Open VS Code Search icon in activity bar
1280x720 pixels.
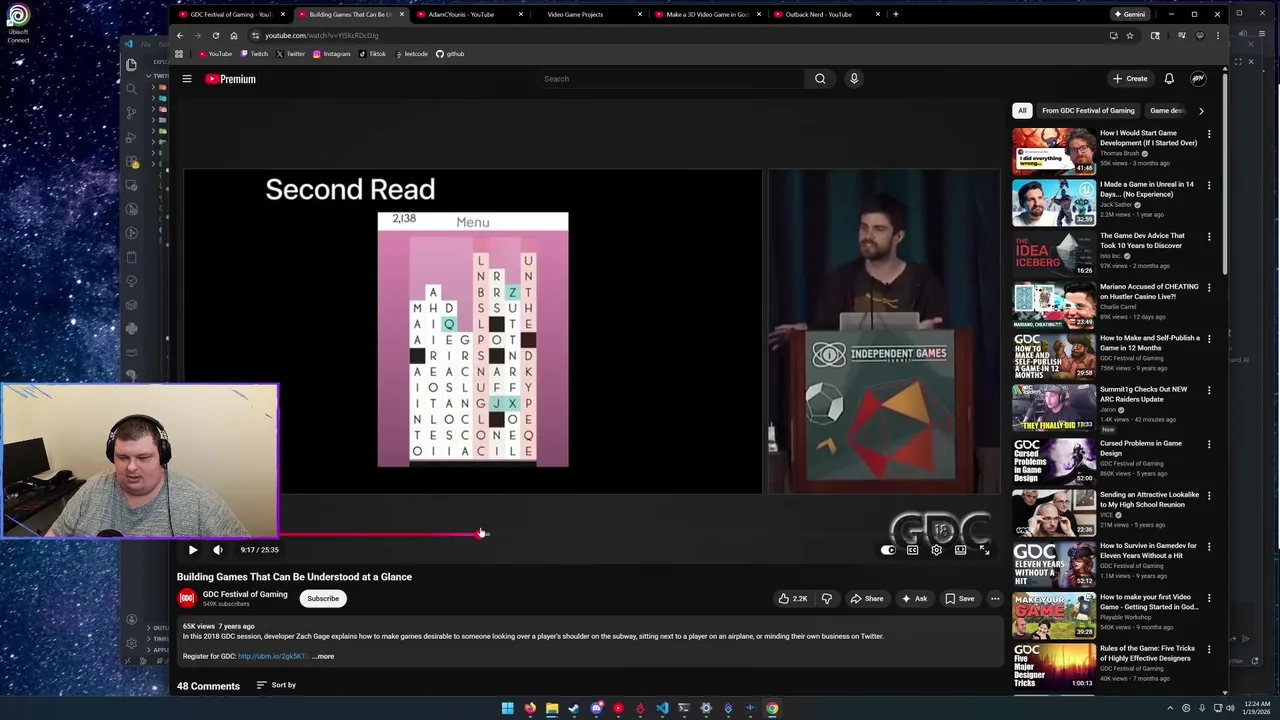click(x=131, y=89)
